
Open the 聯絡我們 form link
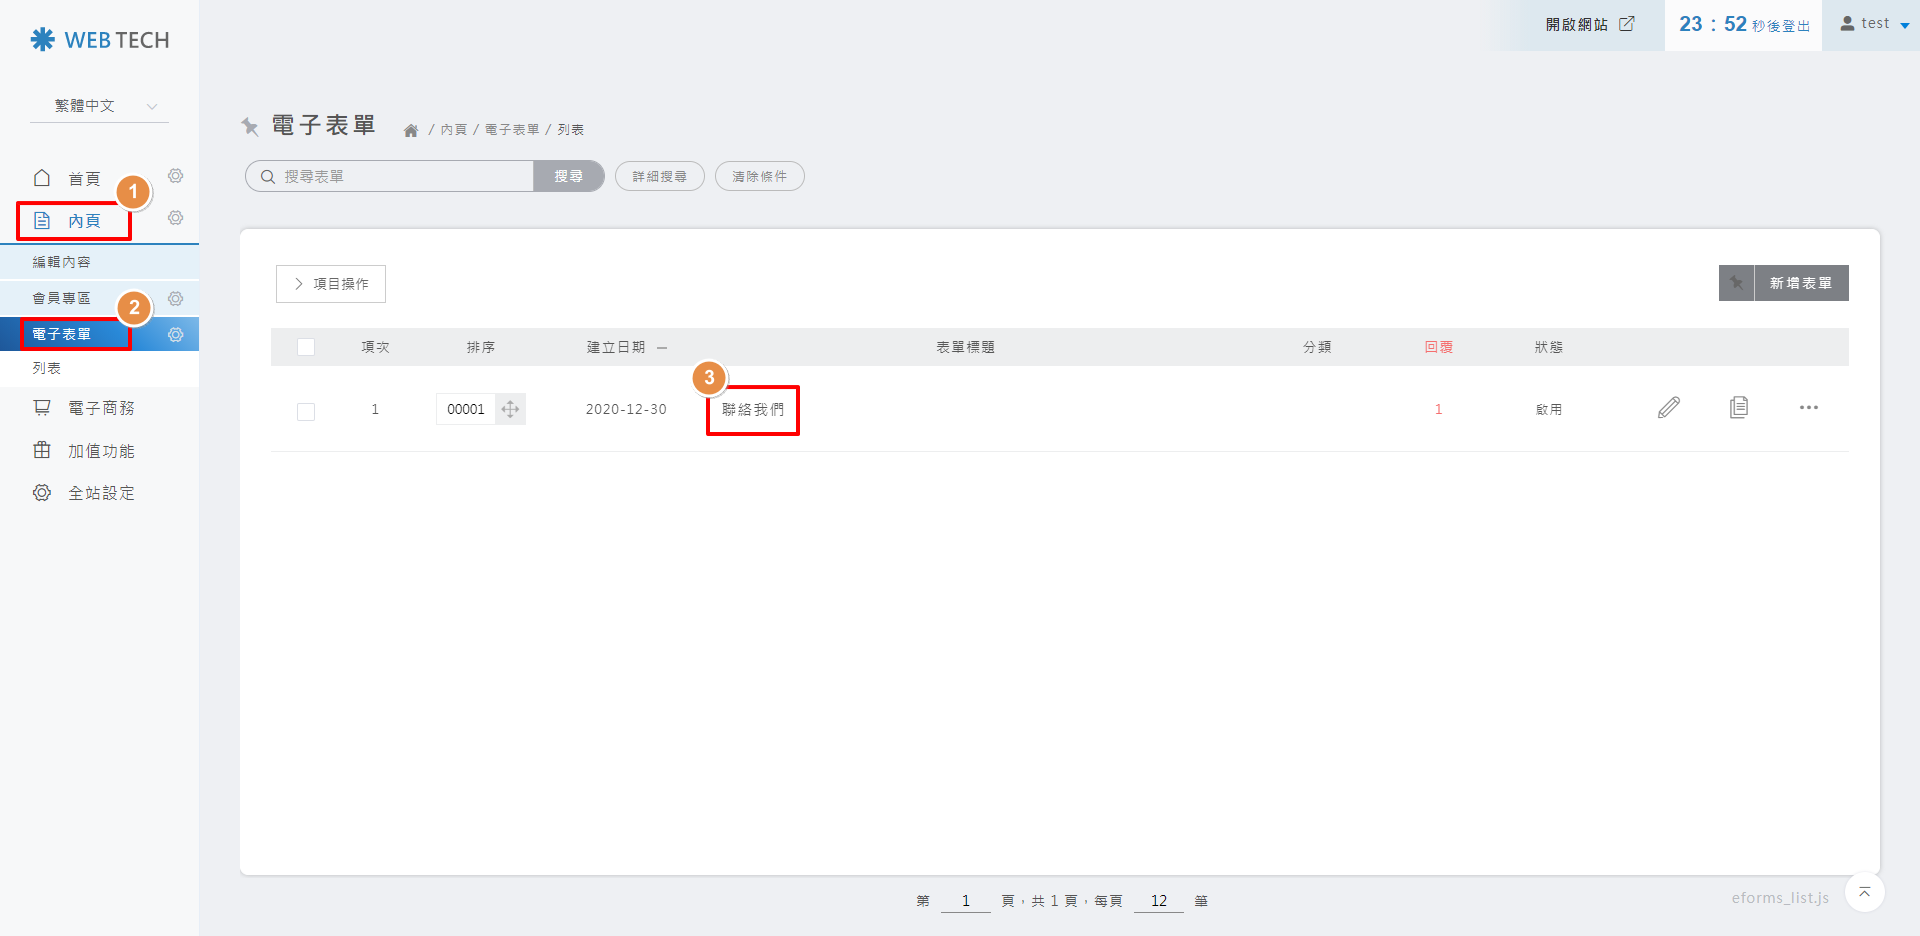(x=753, y=410)
